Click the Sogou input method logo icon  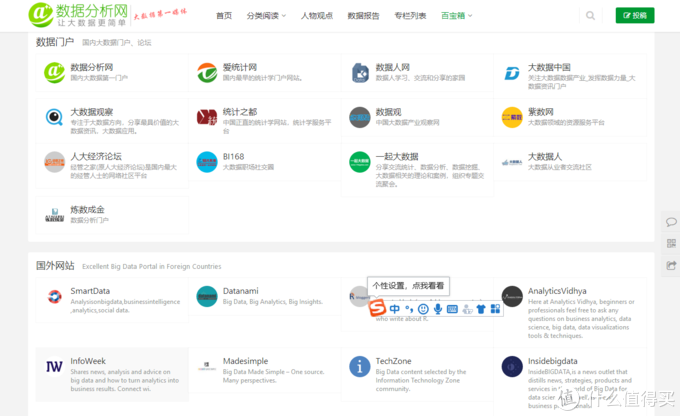377,309
